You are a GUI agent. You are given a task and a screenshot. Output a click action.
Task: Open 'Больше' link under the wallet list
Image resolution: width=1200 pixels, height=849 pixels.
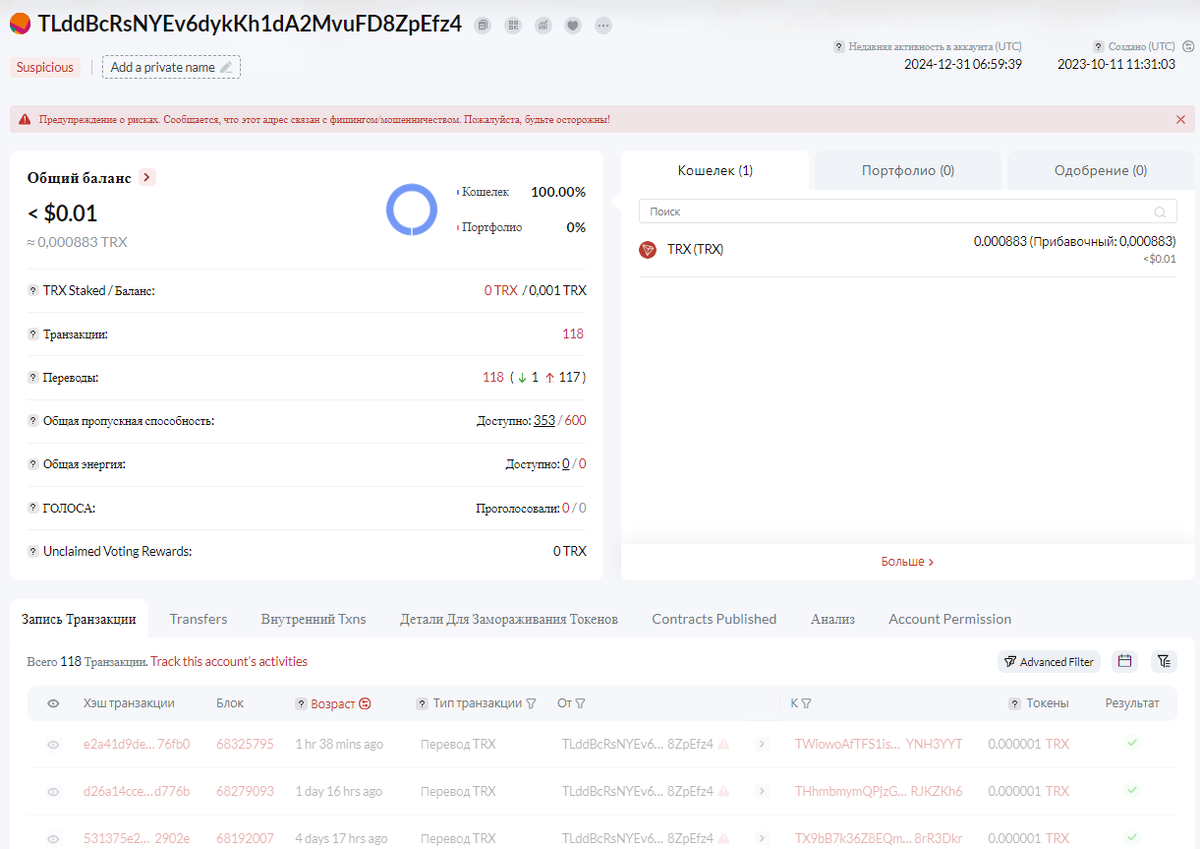point(907,562)
